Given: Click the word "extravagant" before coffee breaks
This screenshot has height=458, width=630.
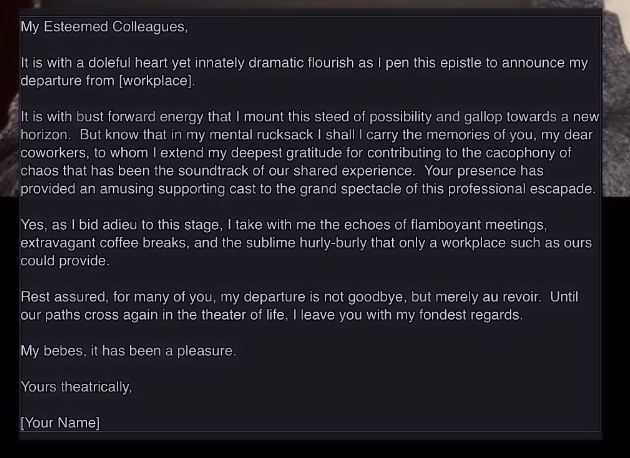Looking at the screenshot, I should click(x=58, y=243).
